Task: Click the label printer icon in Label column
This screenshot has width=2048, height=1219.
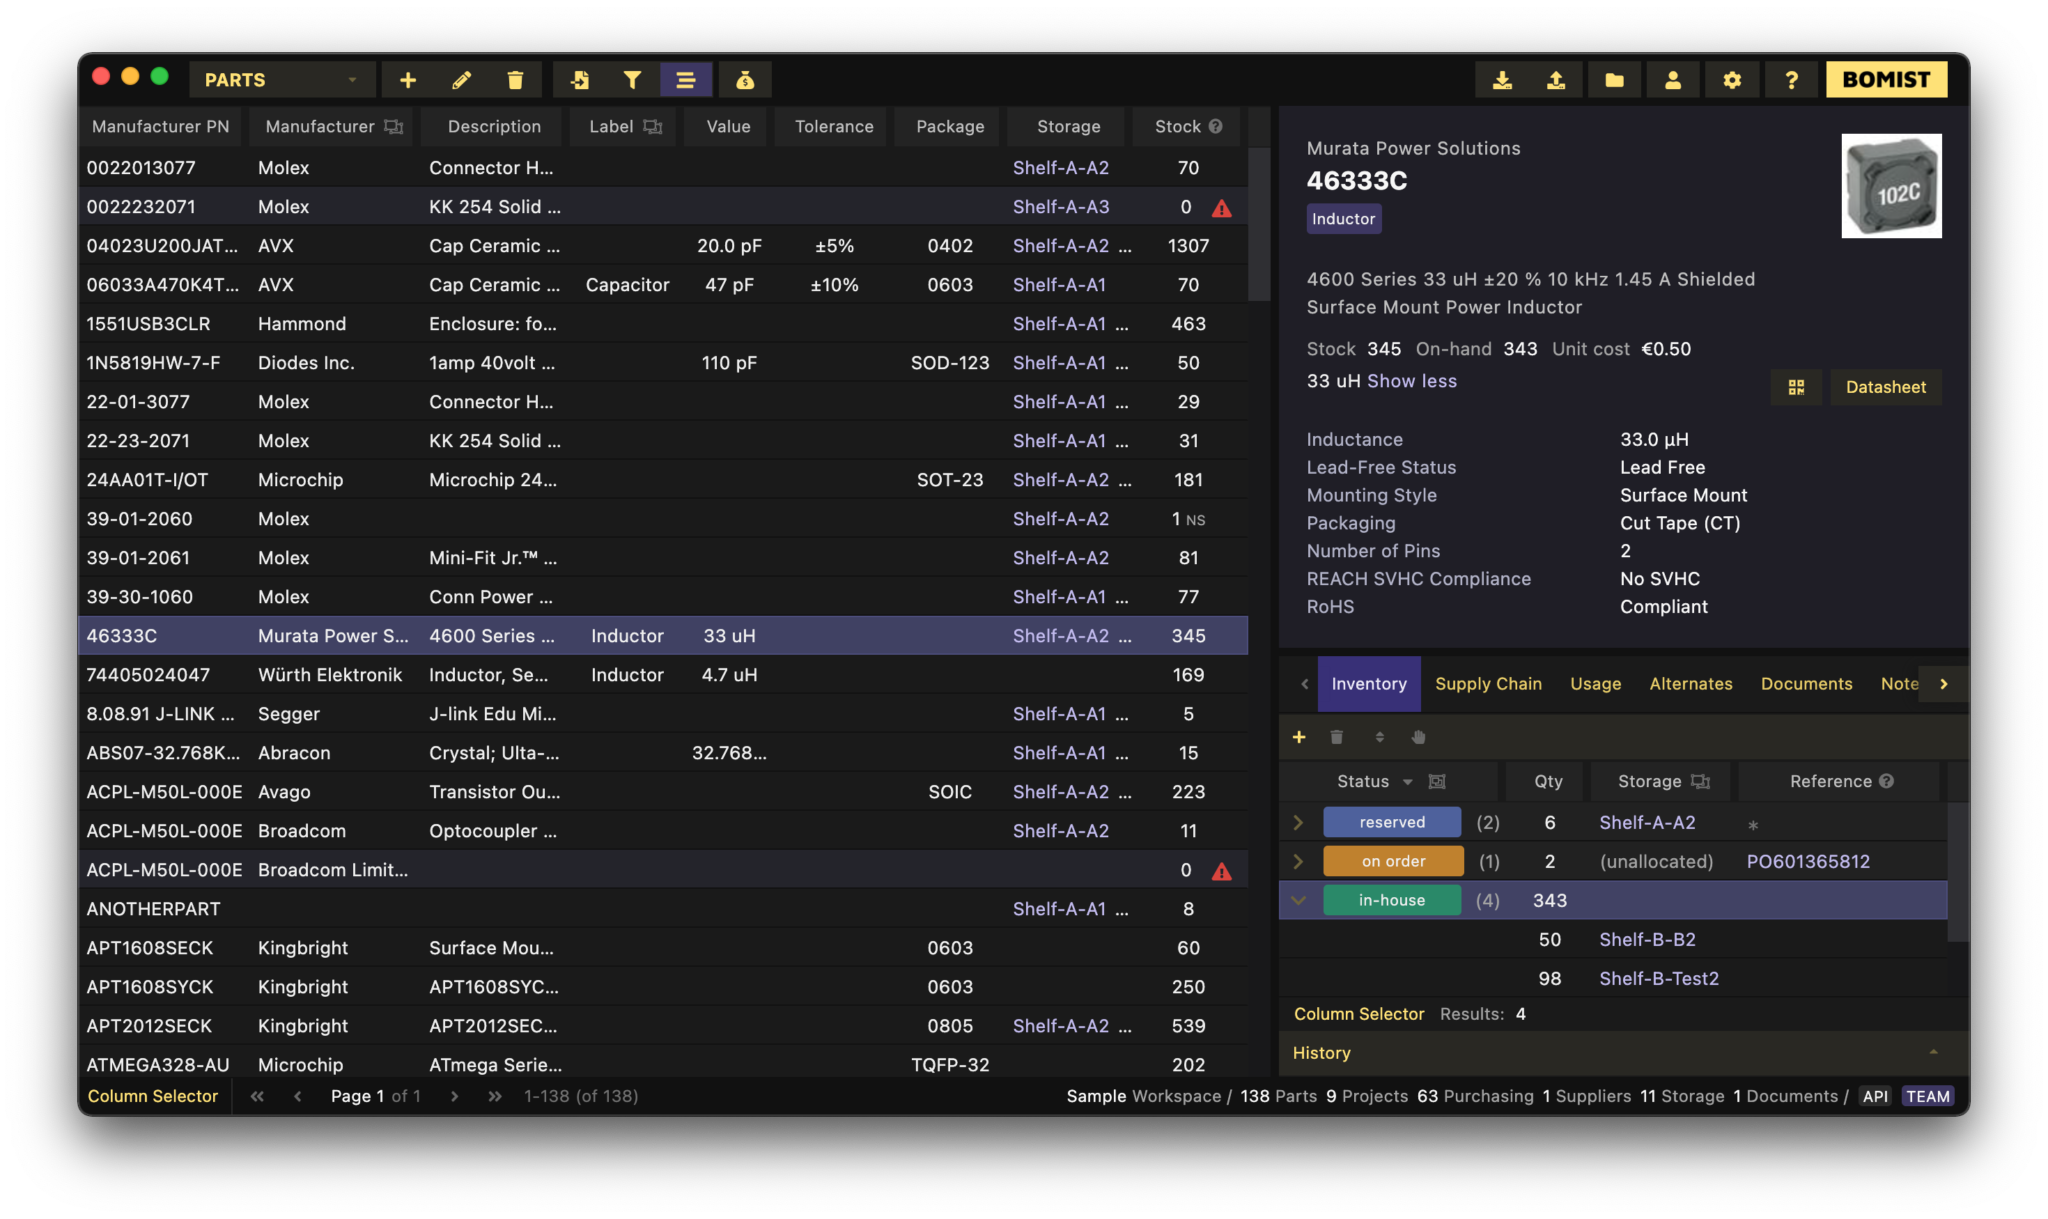Action: click(651, 126)
